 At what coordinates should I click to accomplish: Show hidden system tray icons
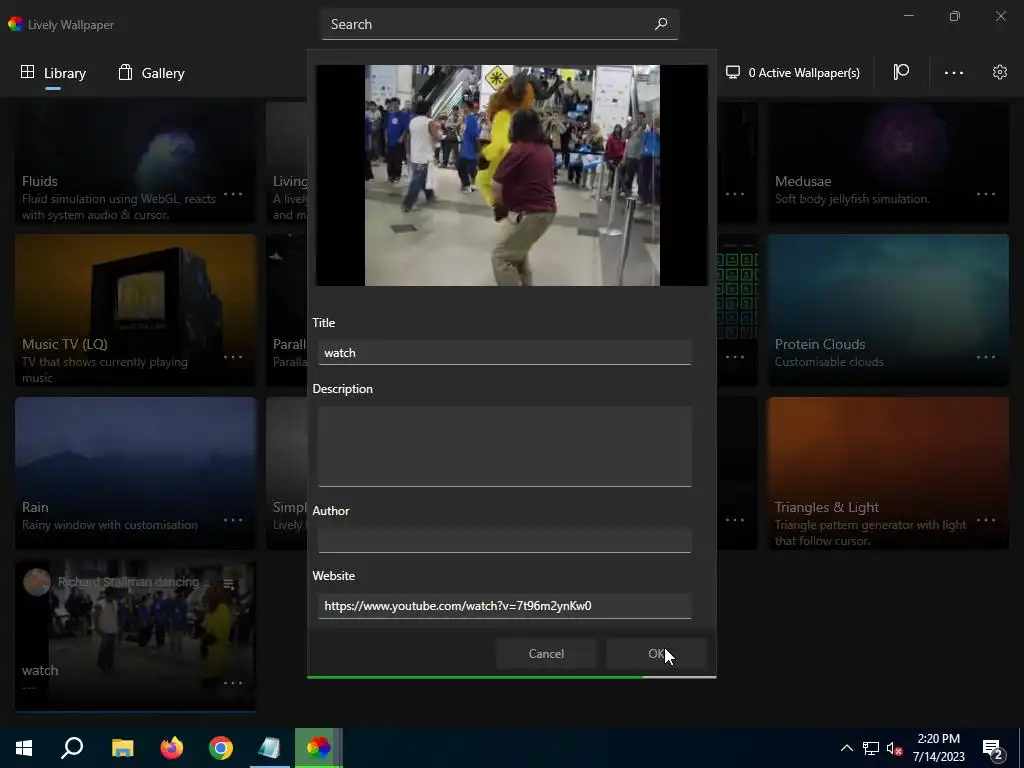[x=846, y=748]
